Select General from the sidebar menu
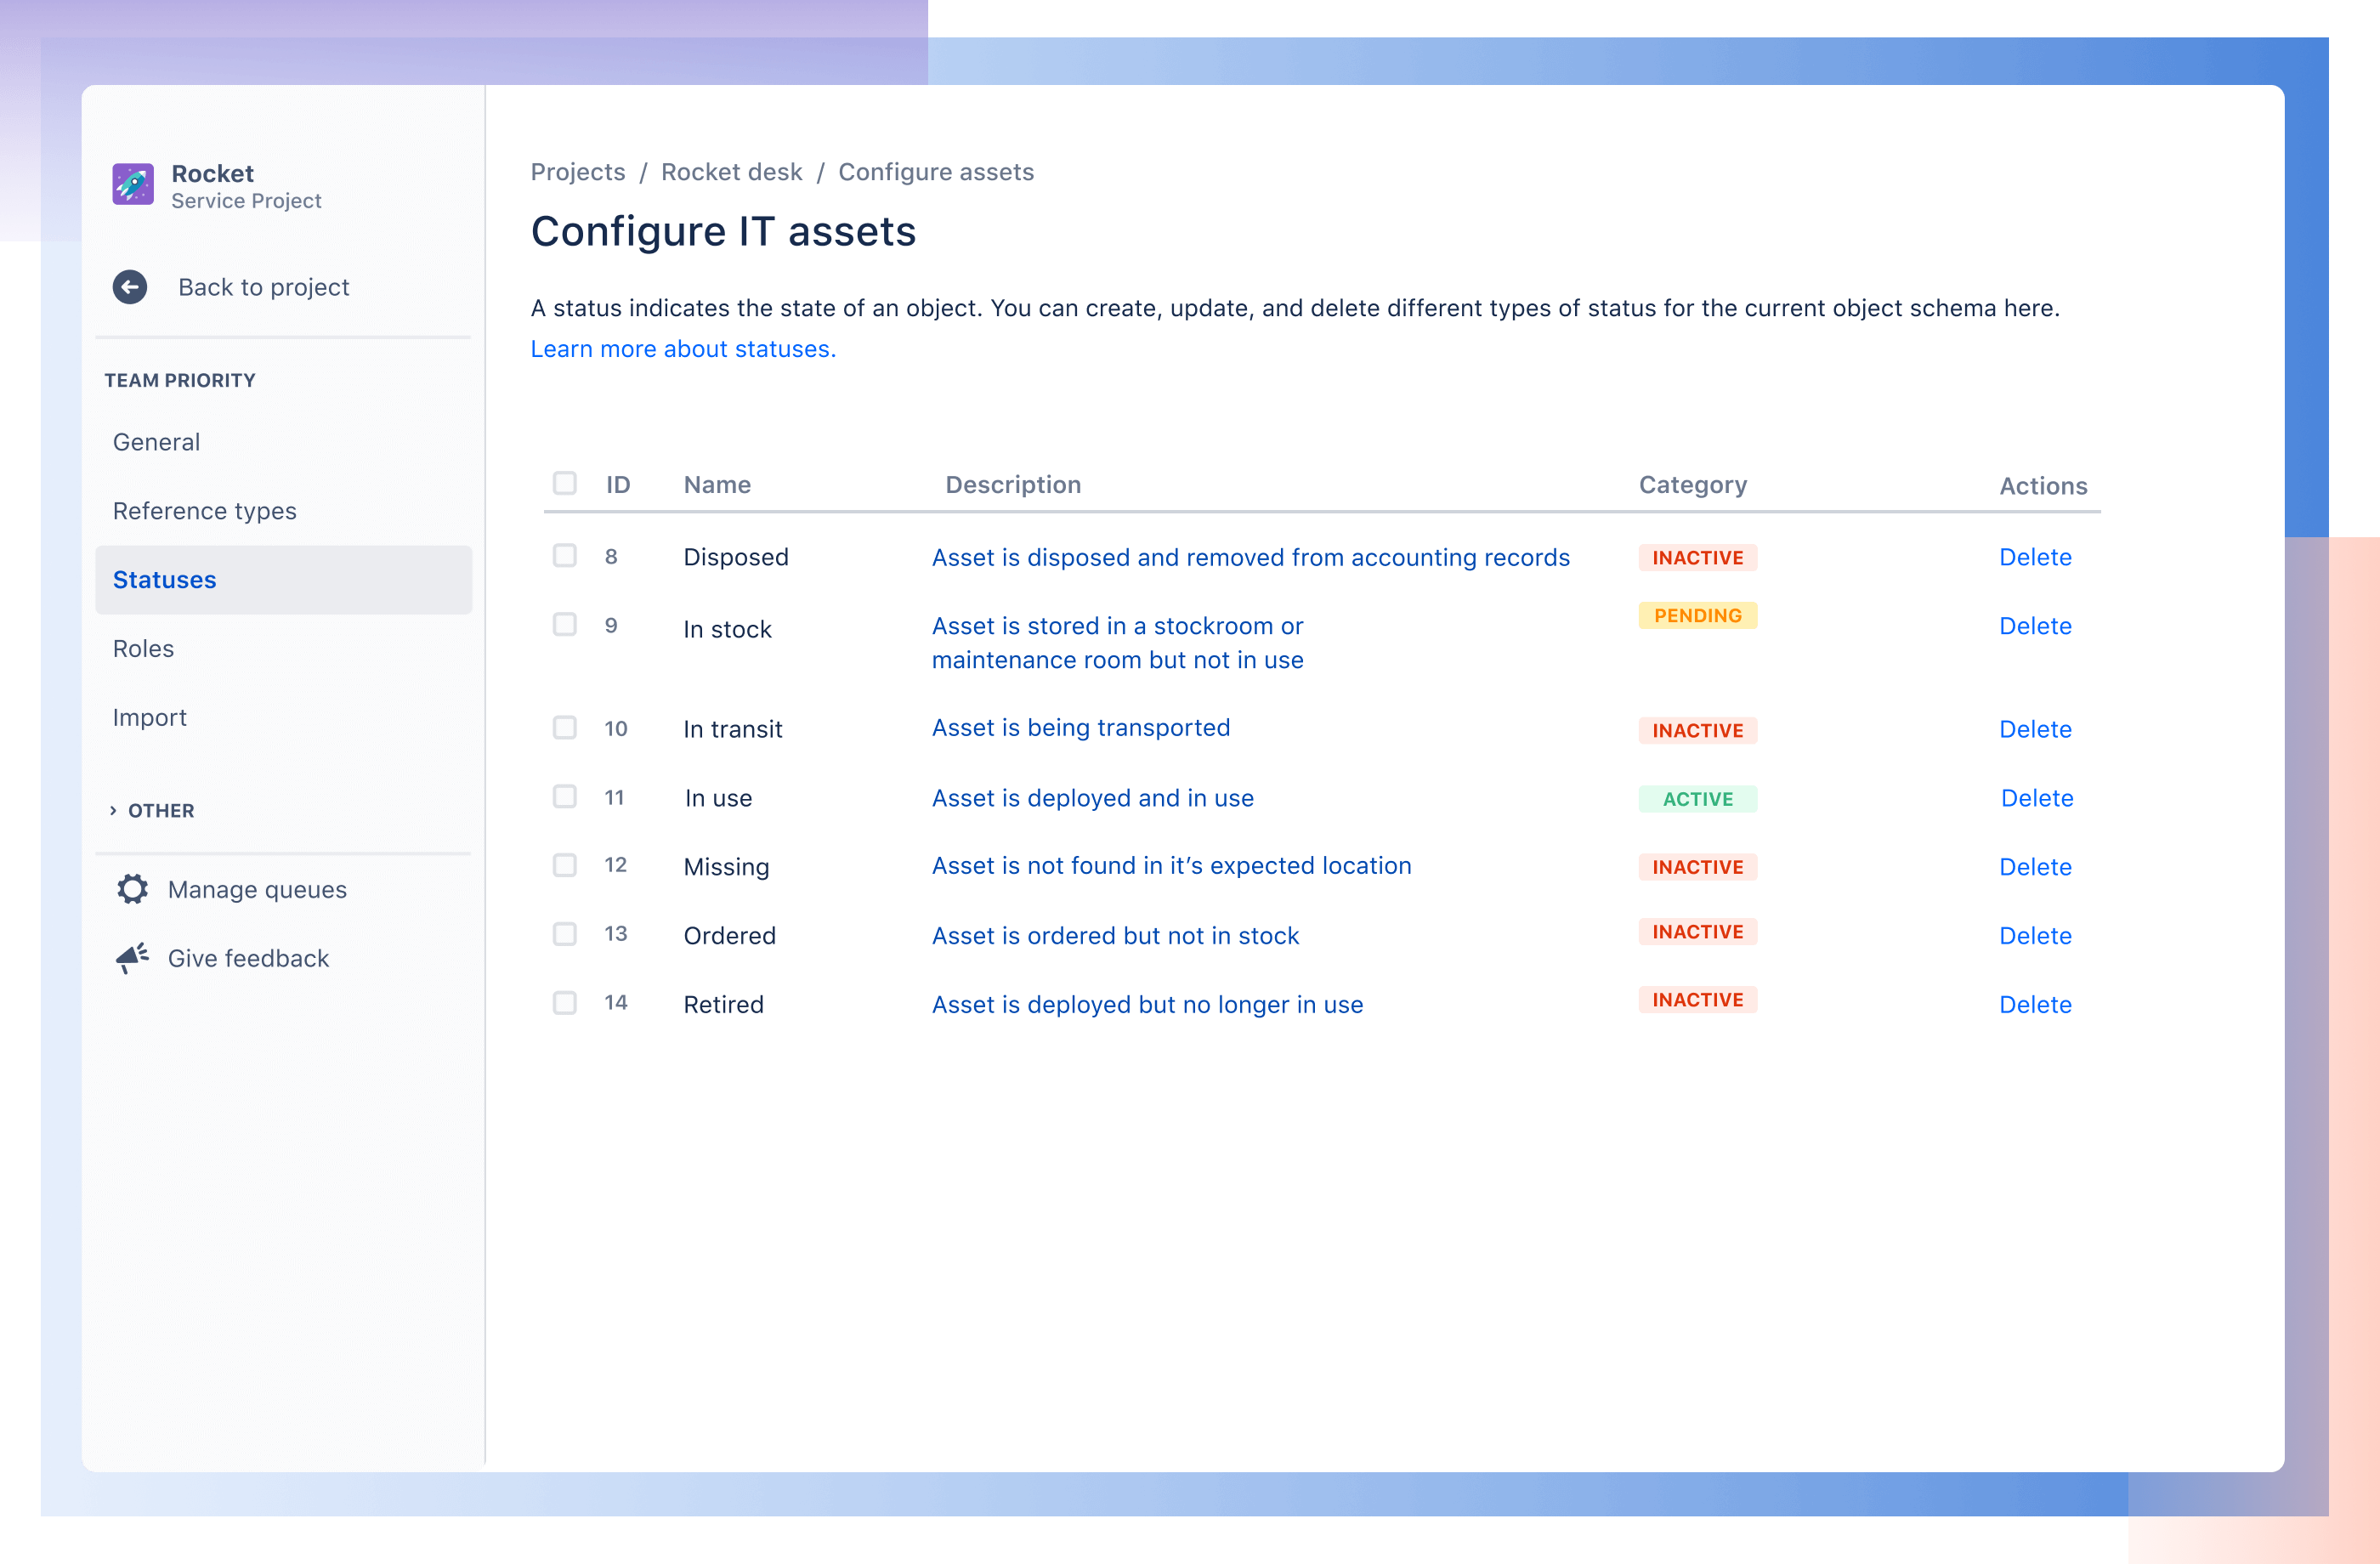The width and height of the screenshot is (2380, 1564). (157, 442)
